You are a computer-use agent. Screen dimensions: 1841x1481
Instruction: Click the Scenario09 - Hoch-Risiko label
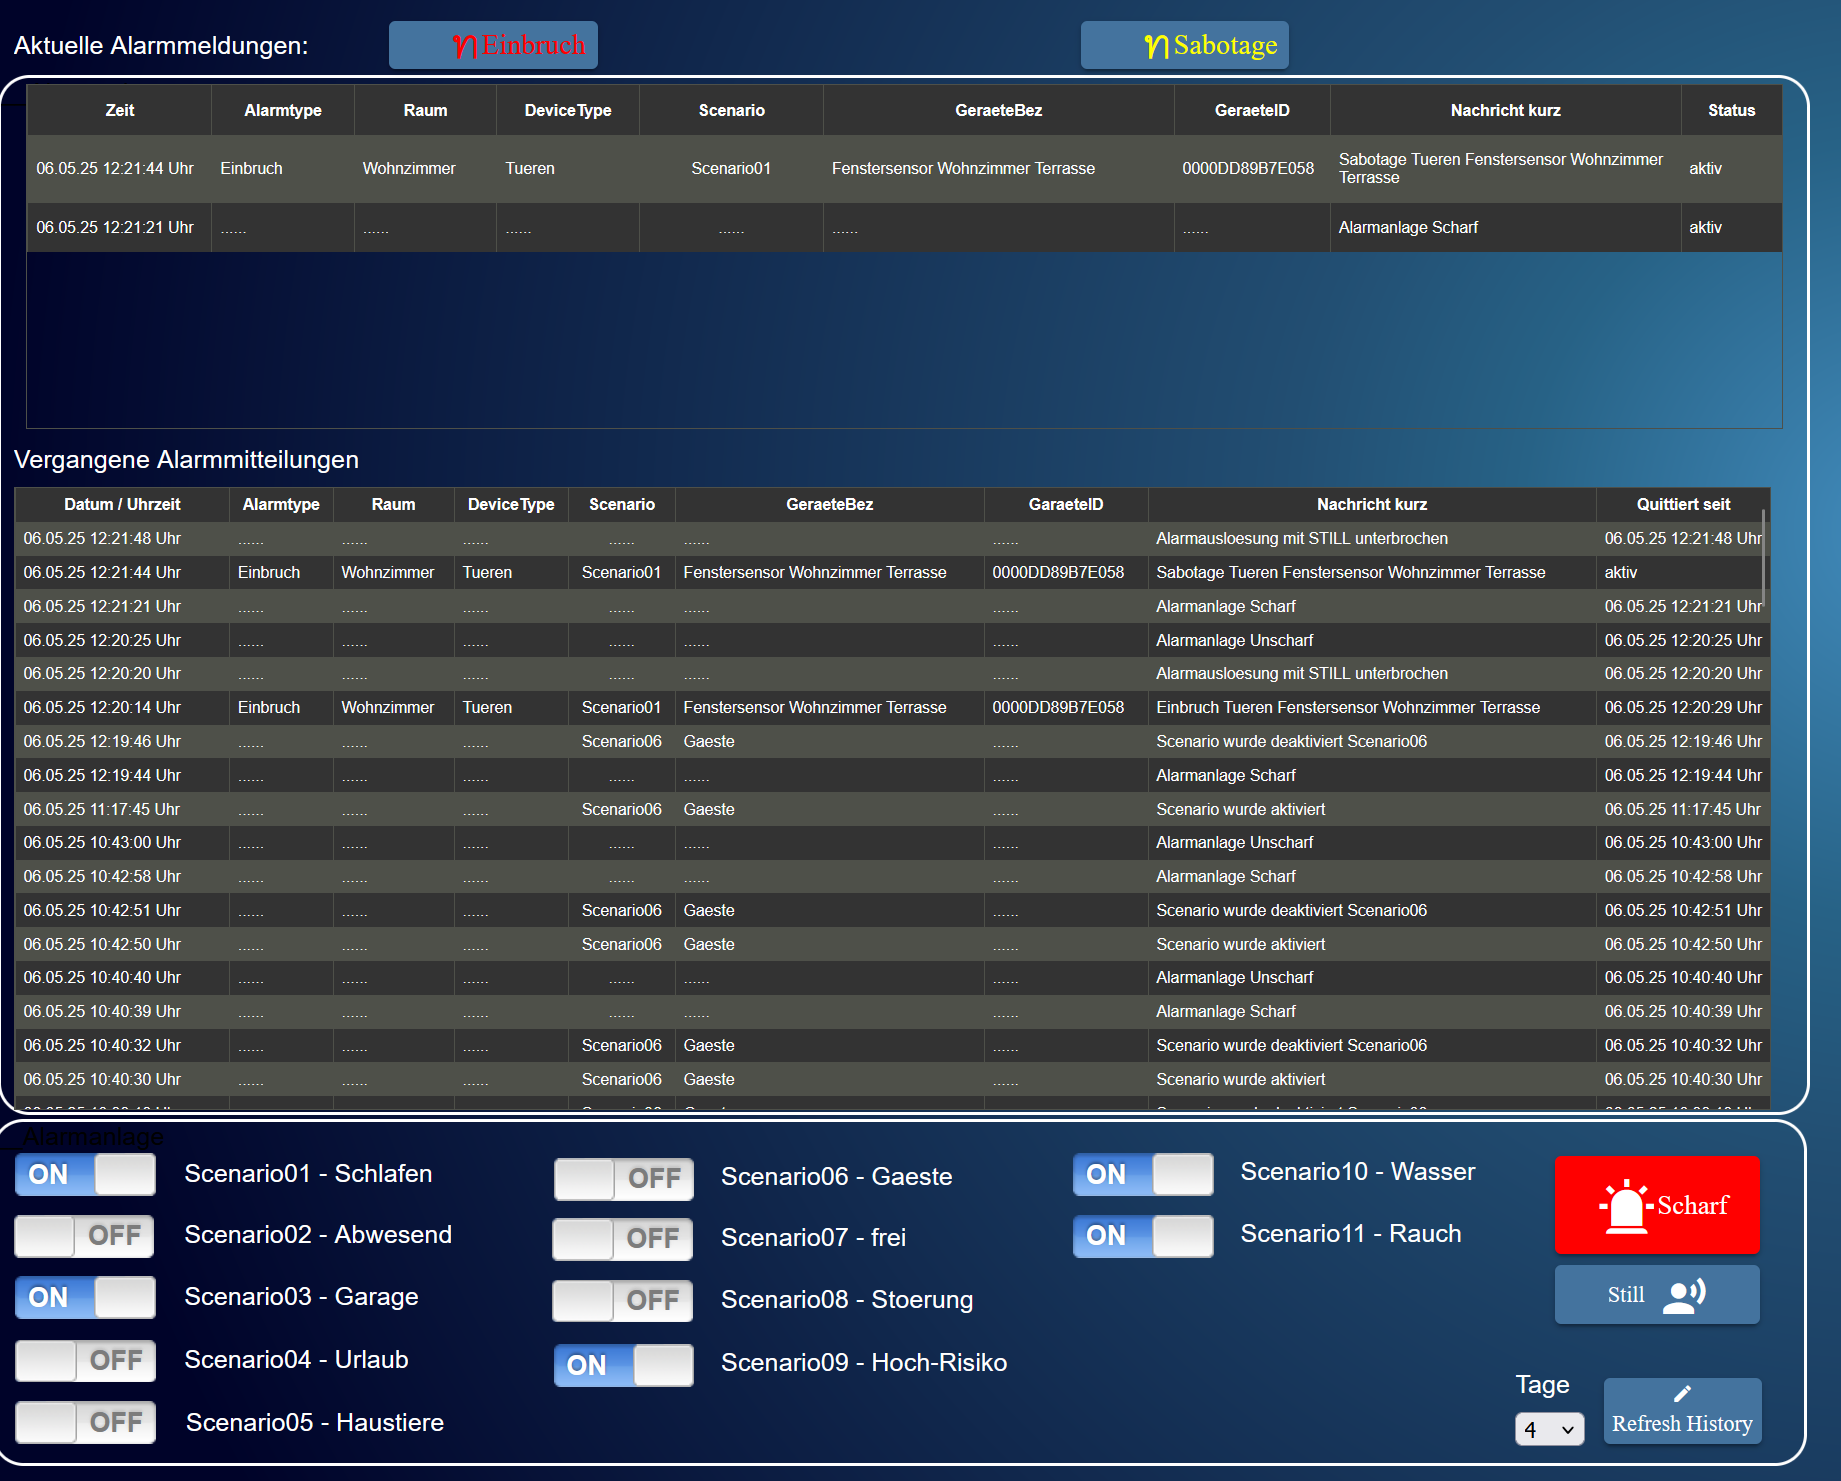tap(864, 1362)
